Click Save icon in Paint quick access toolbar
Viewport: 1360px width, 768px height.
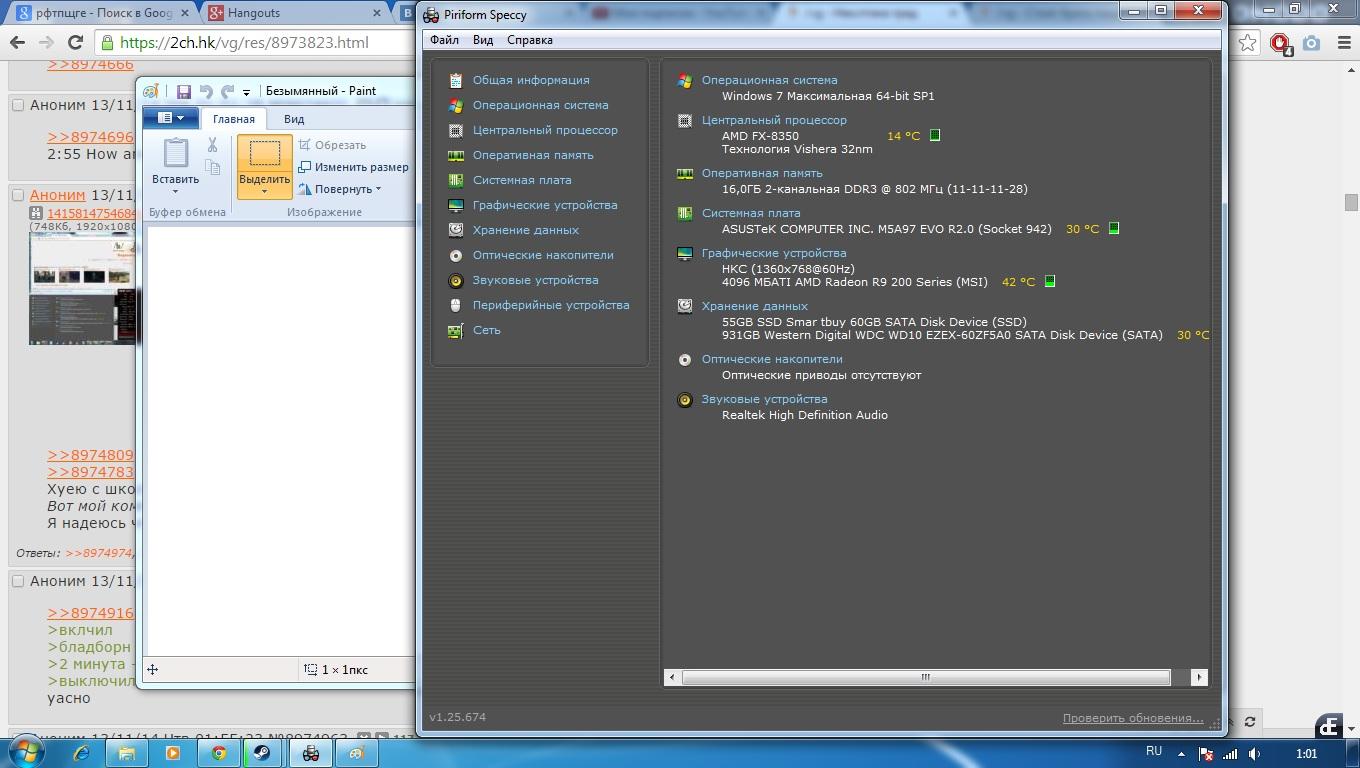[x=184, y=91]
